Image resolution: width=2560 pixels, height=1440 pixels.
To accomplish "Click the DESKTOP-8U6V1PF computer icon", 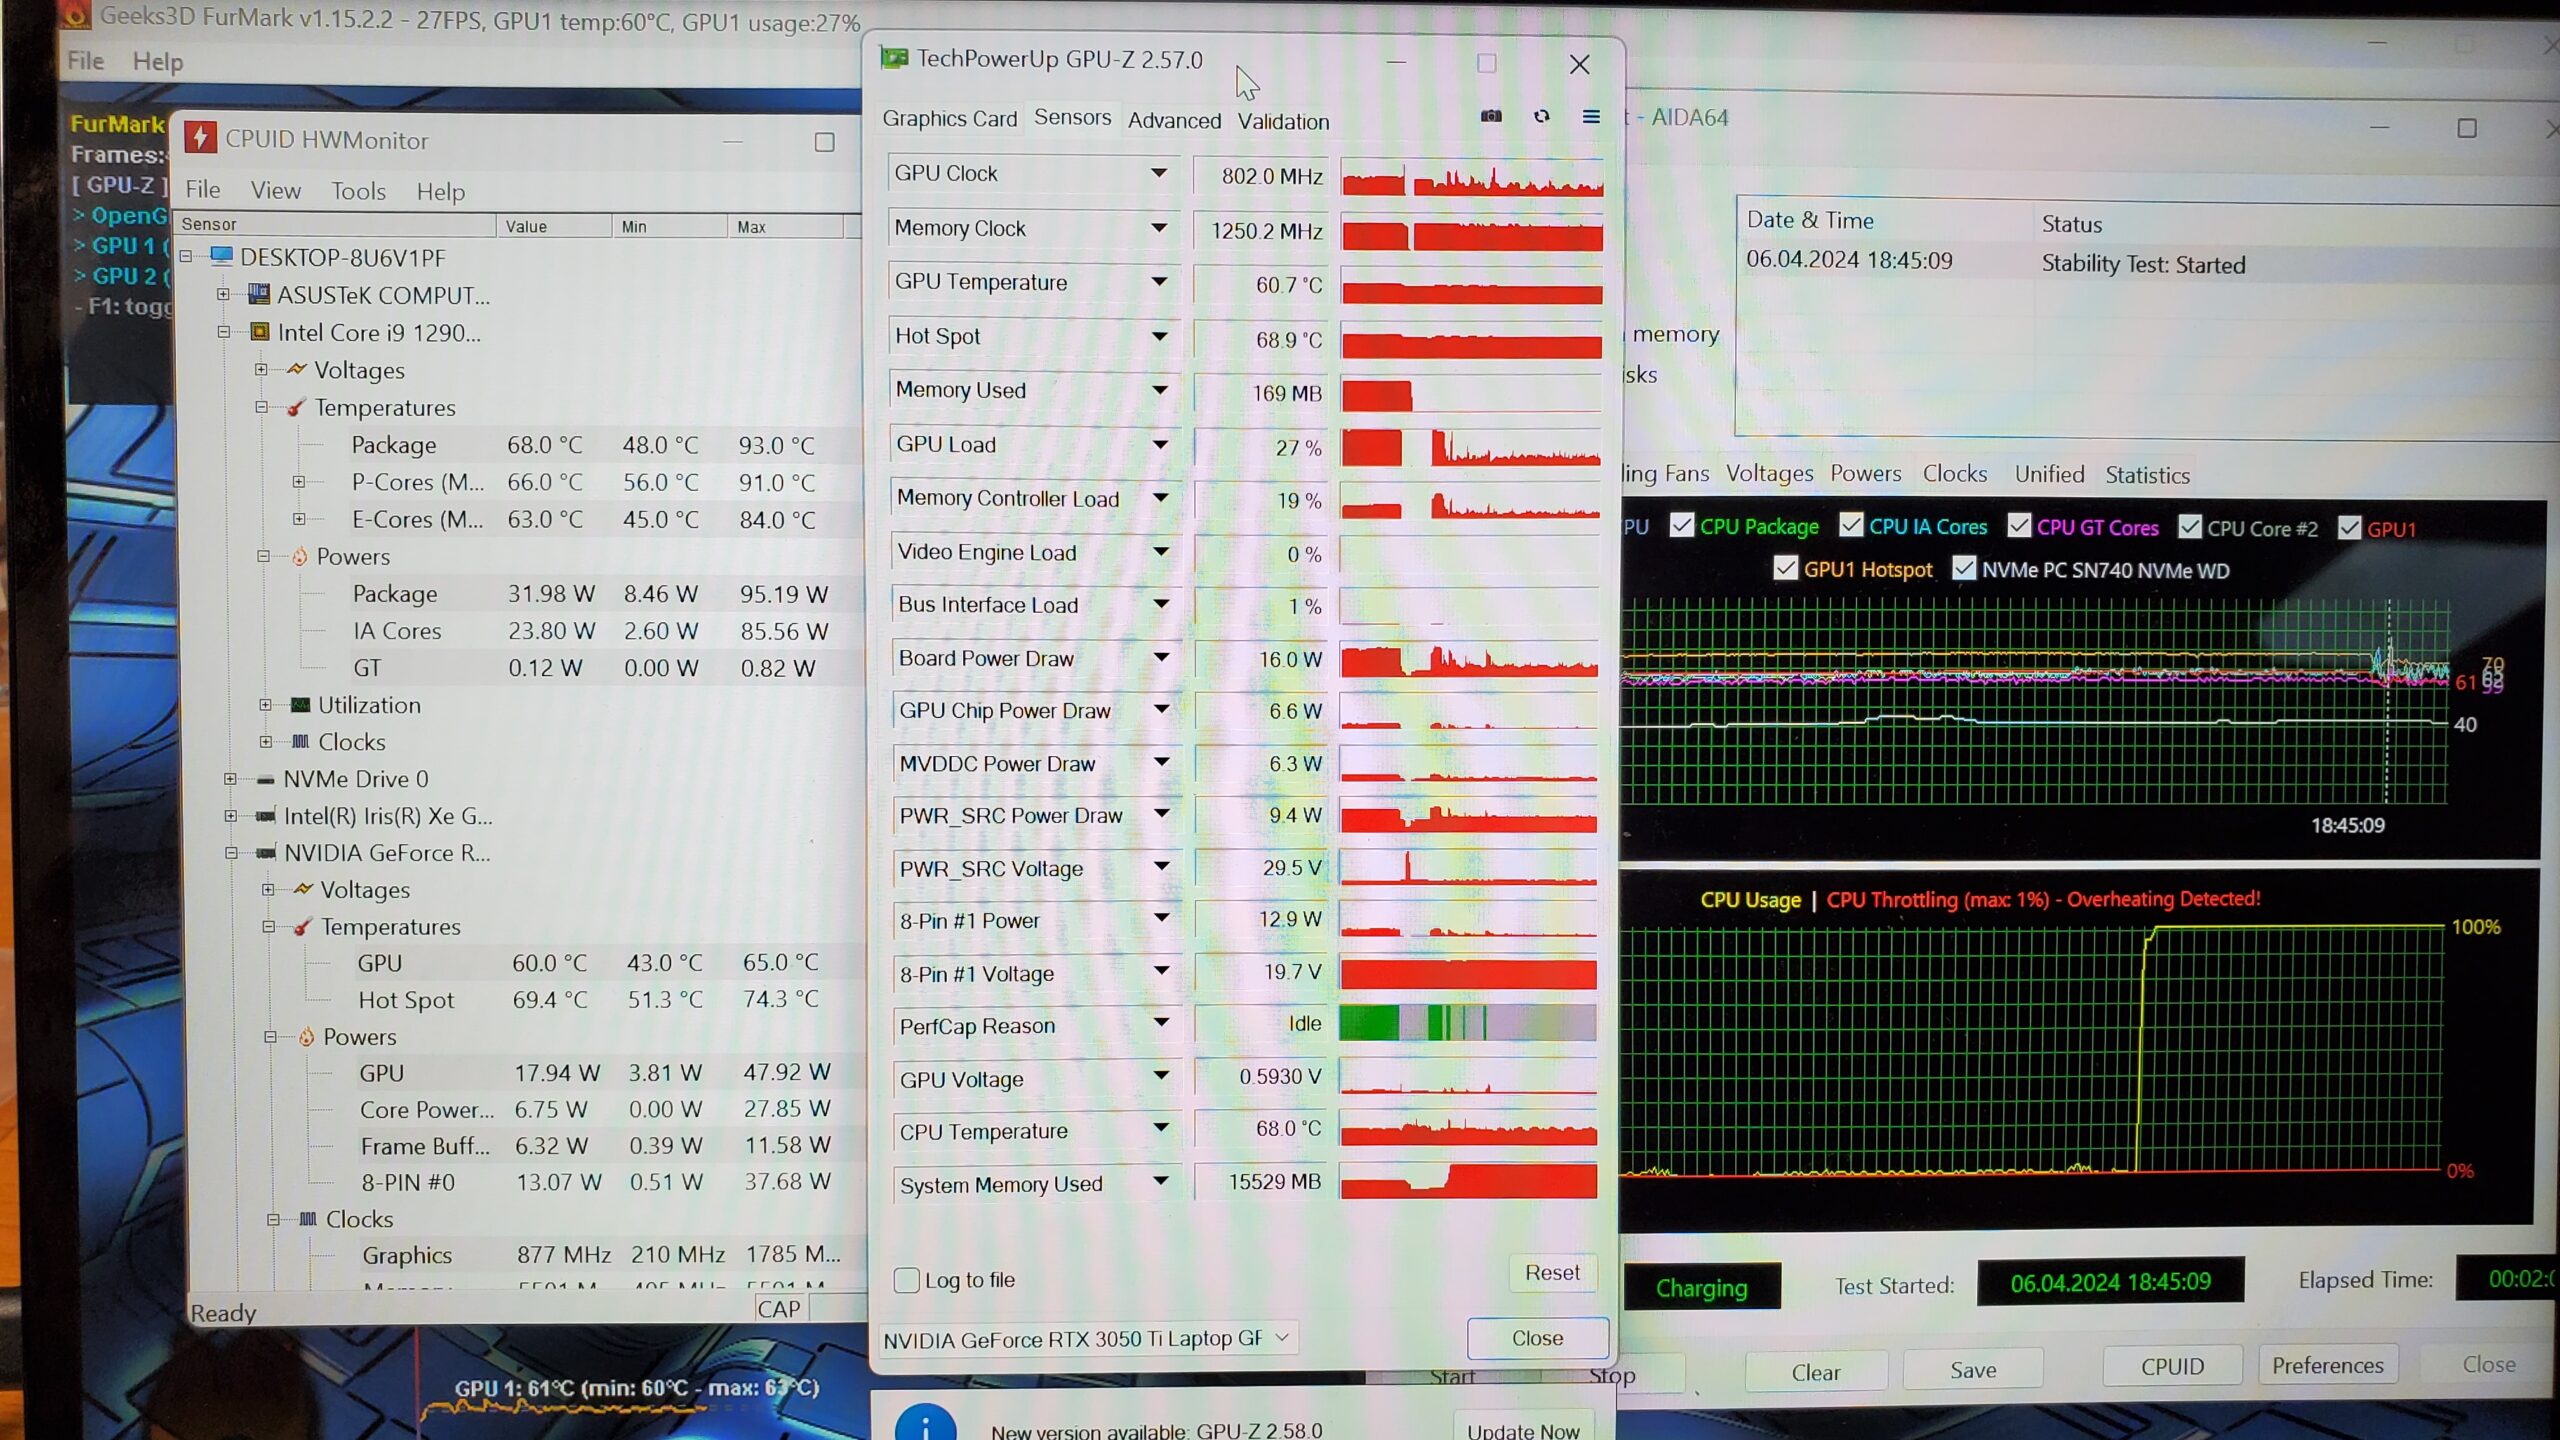I will tap(221, 257).
